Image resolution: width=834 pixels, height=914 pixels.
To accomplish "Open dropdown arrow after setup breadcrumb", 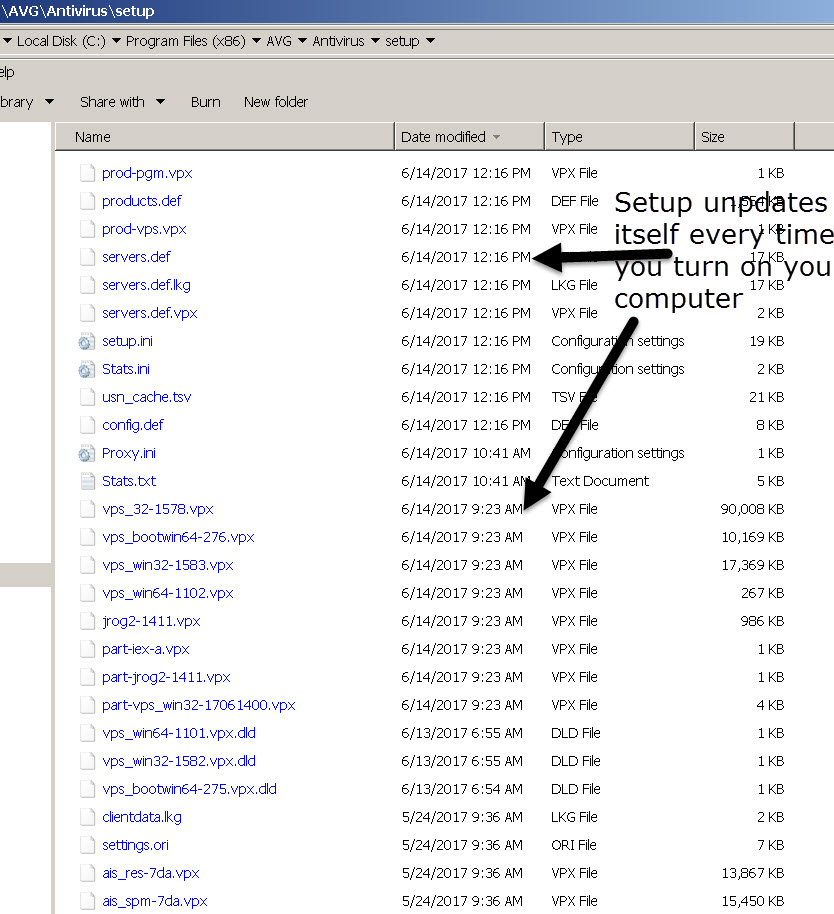I will pos(430,41).
